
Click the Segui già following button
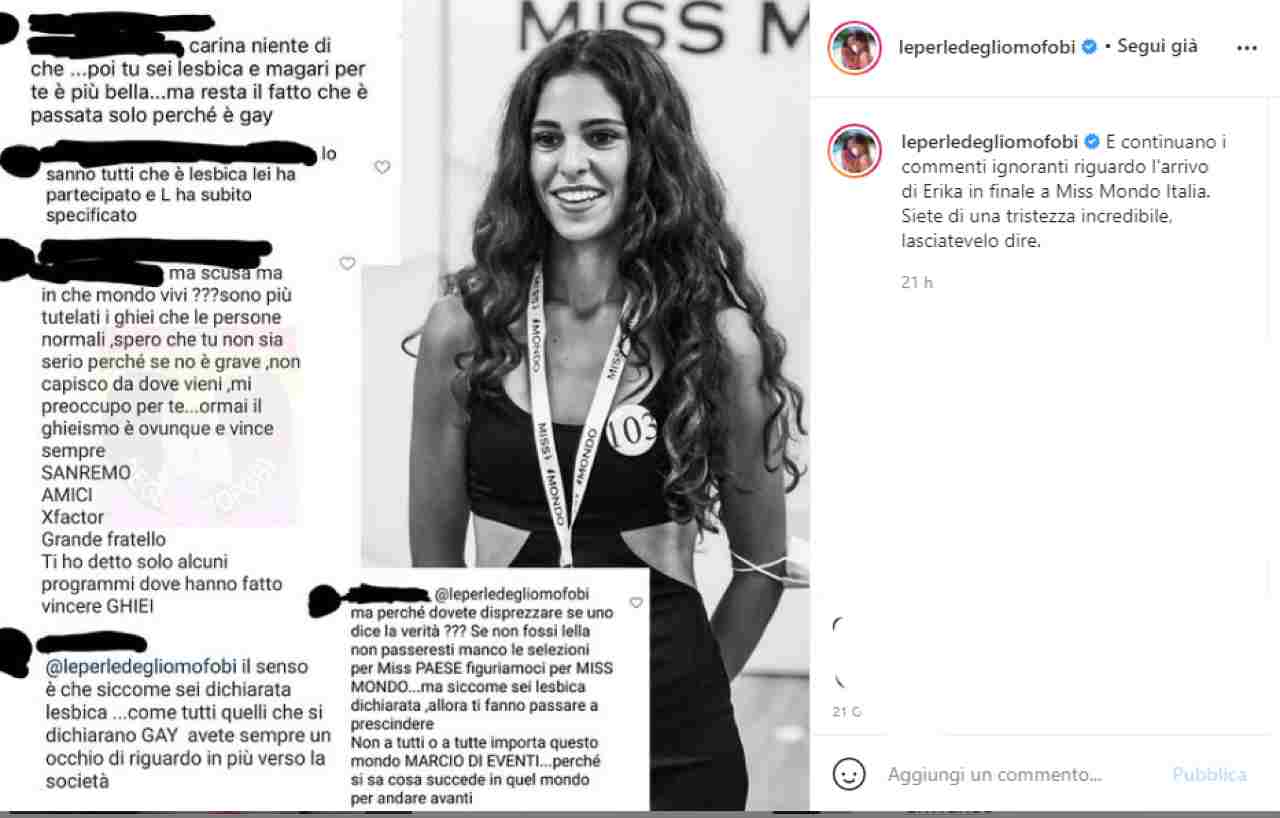(1157, 46)
